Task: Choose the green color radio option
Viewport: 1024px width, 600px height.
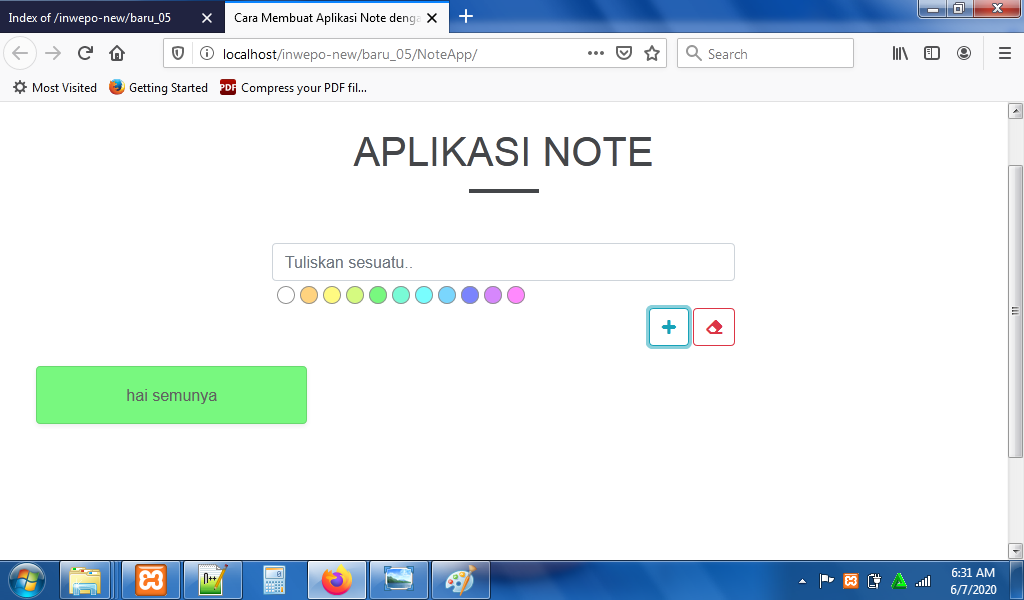Action: [378, 295]
